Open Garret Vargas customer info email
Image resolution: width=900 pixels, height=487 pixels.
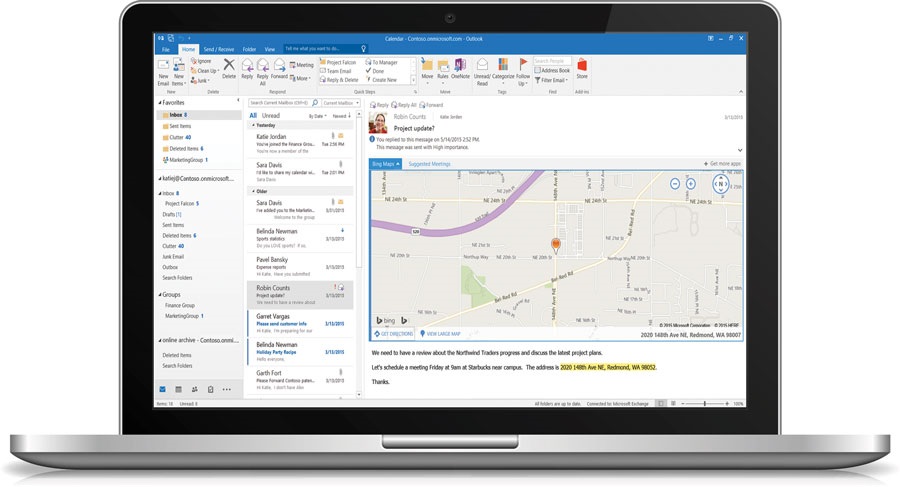[x=300, y=323]
